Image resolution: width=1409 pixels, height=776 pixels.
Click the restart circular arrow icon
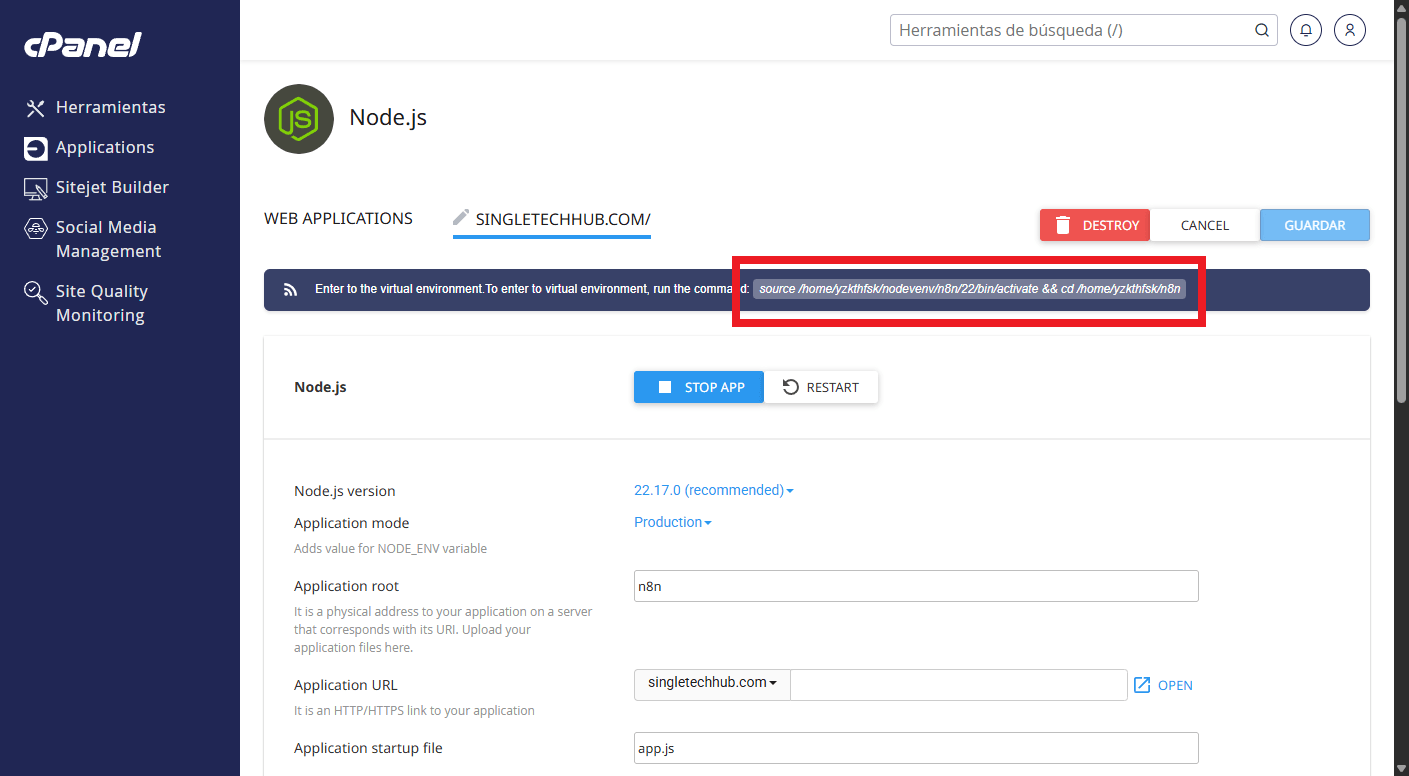point(791,387)
